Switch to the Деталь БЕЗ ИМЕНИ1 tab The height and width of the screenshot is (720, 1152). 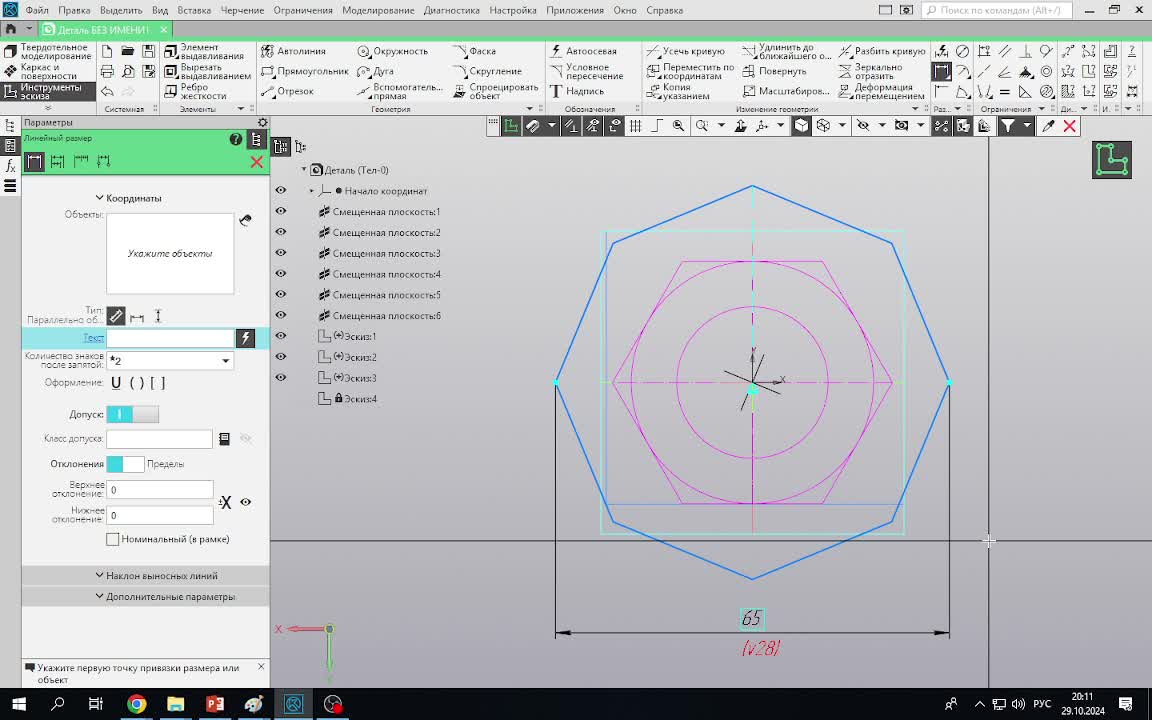[x=103, y=29]
